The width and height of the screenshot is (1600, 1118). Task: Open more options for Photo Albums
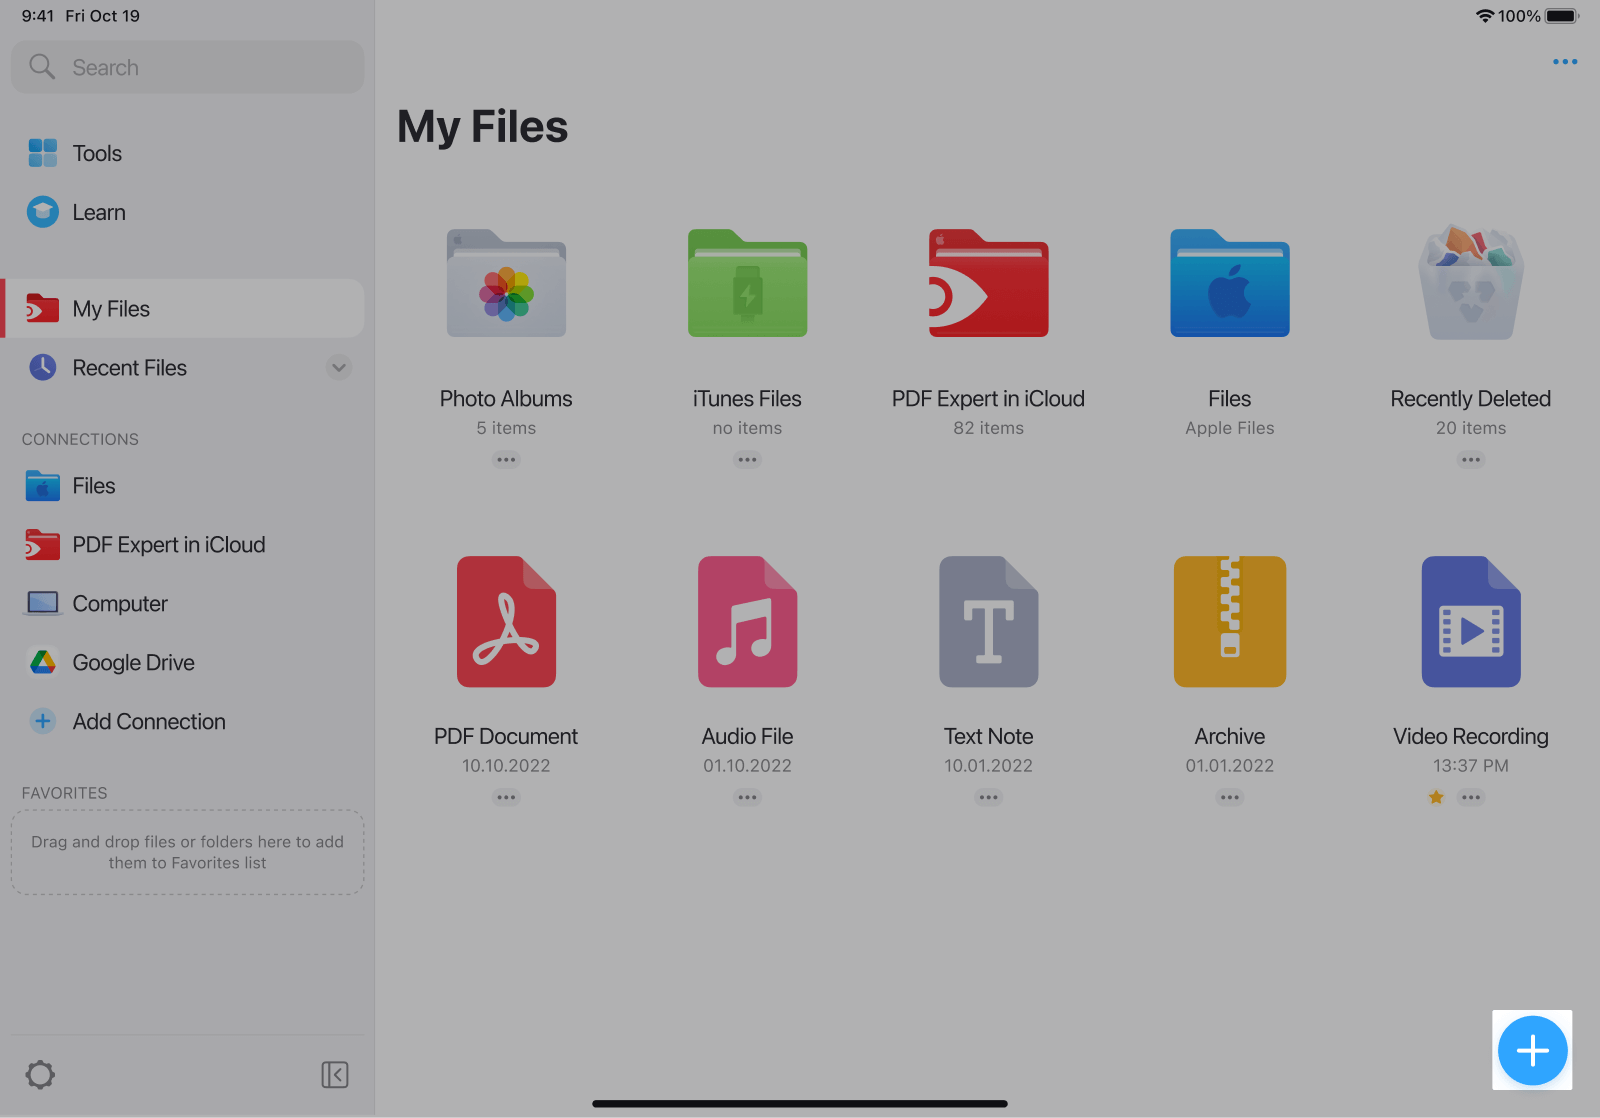(506, 460)
